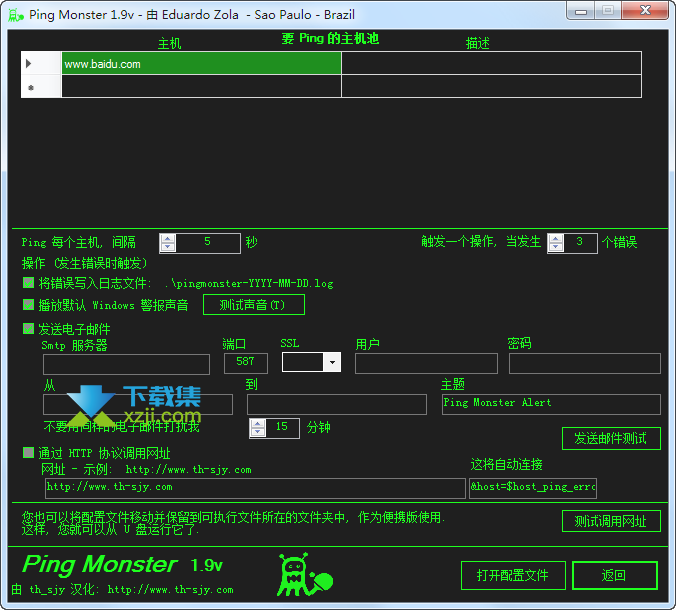This screenshot has width=676, height=610.
Task: Close the Ping Monster window
Action: point(645,11)
